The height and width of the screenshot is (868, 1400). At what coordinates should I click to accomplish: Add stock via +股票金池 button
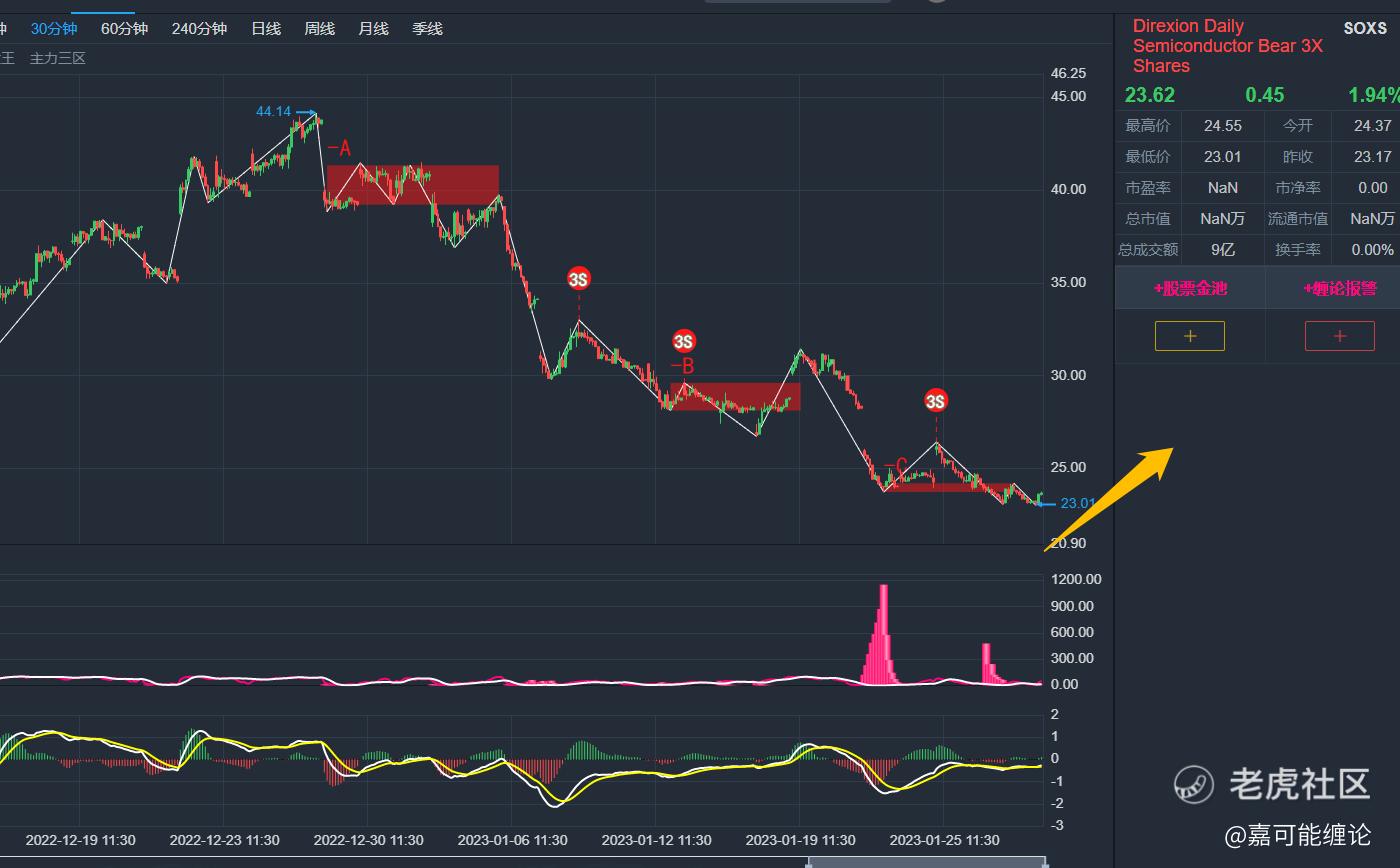(1190, 288)
